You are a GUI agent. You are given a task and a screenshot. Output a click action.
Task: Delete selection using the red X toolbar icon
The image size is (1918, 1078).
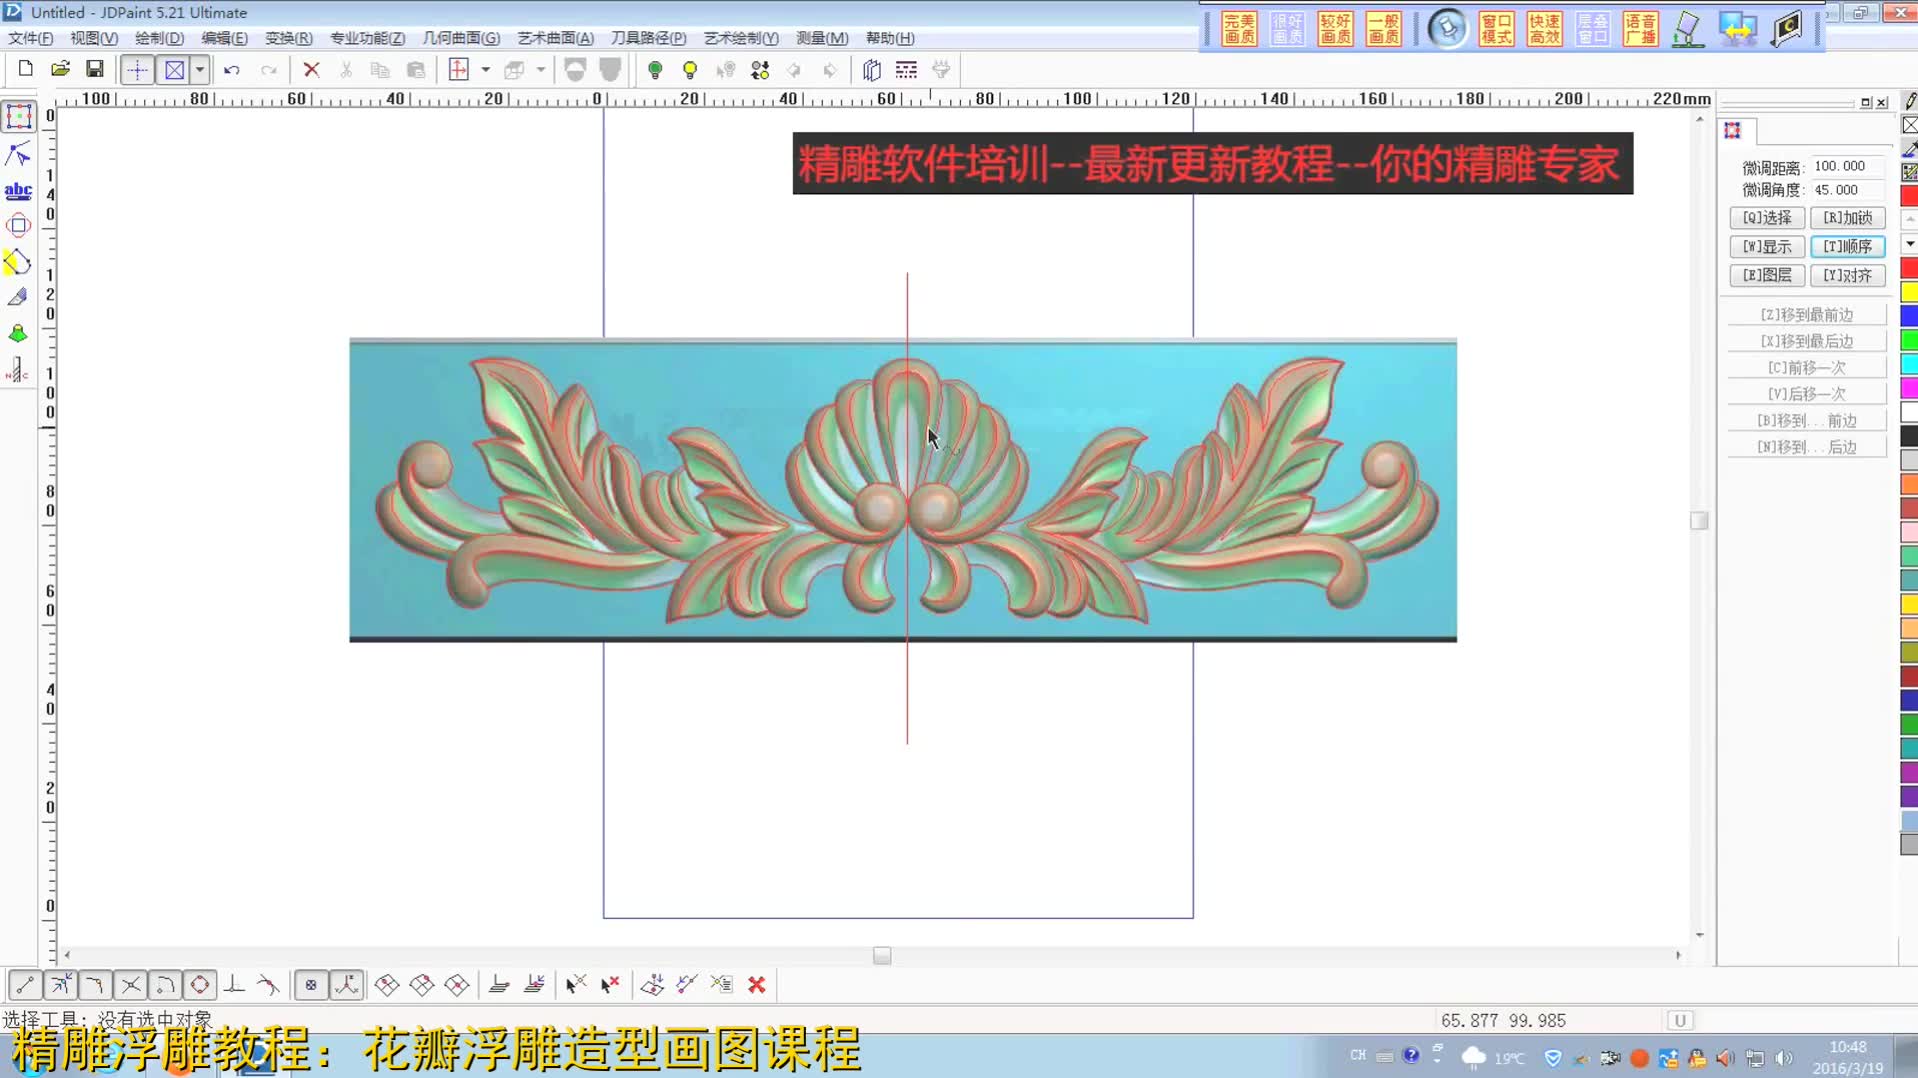pyautogui.click(x=311, y=70)
